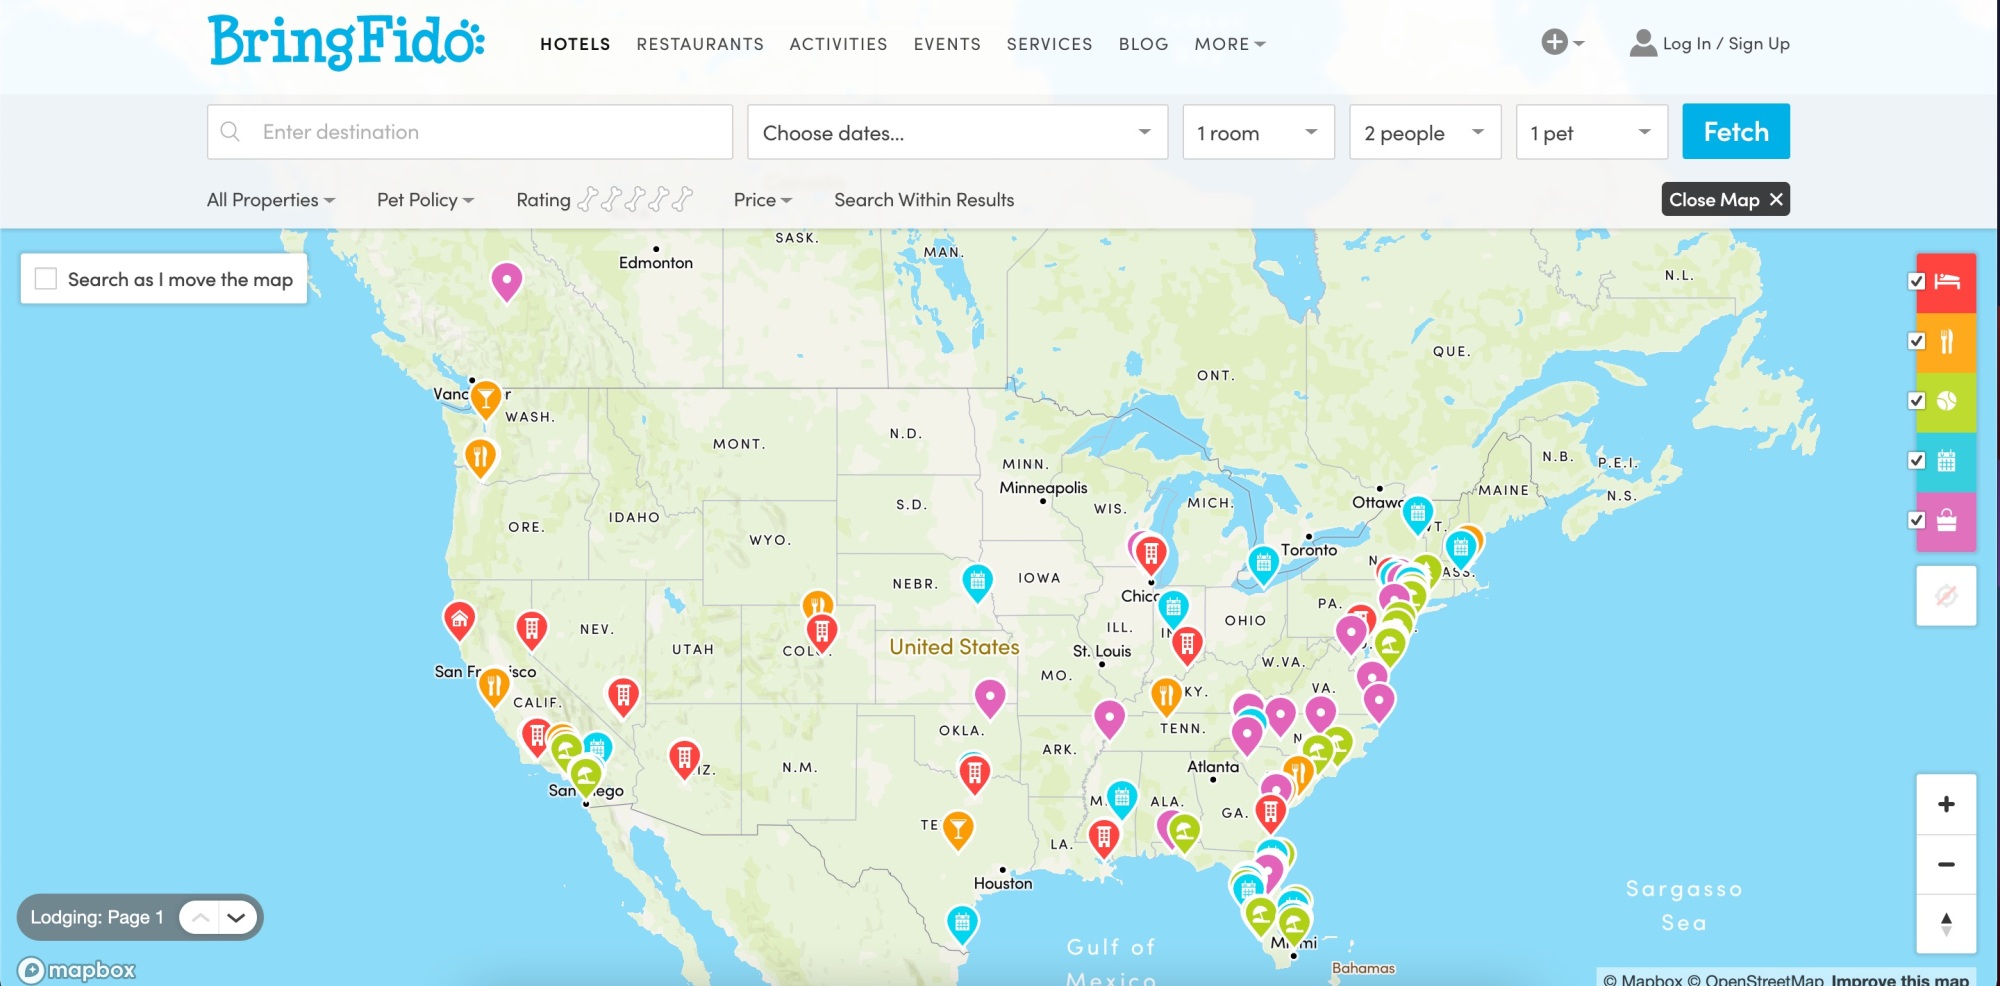Viewport: 2000px width, 986px height.
Task: Click the plus circle icon in header
Action: (x=1554, y=42)
